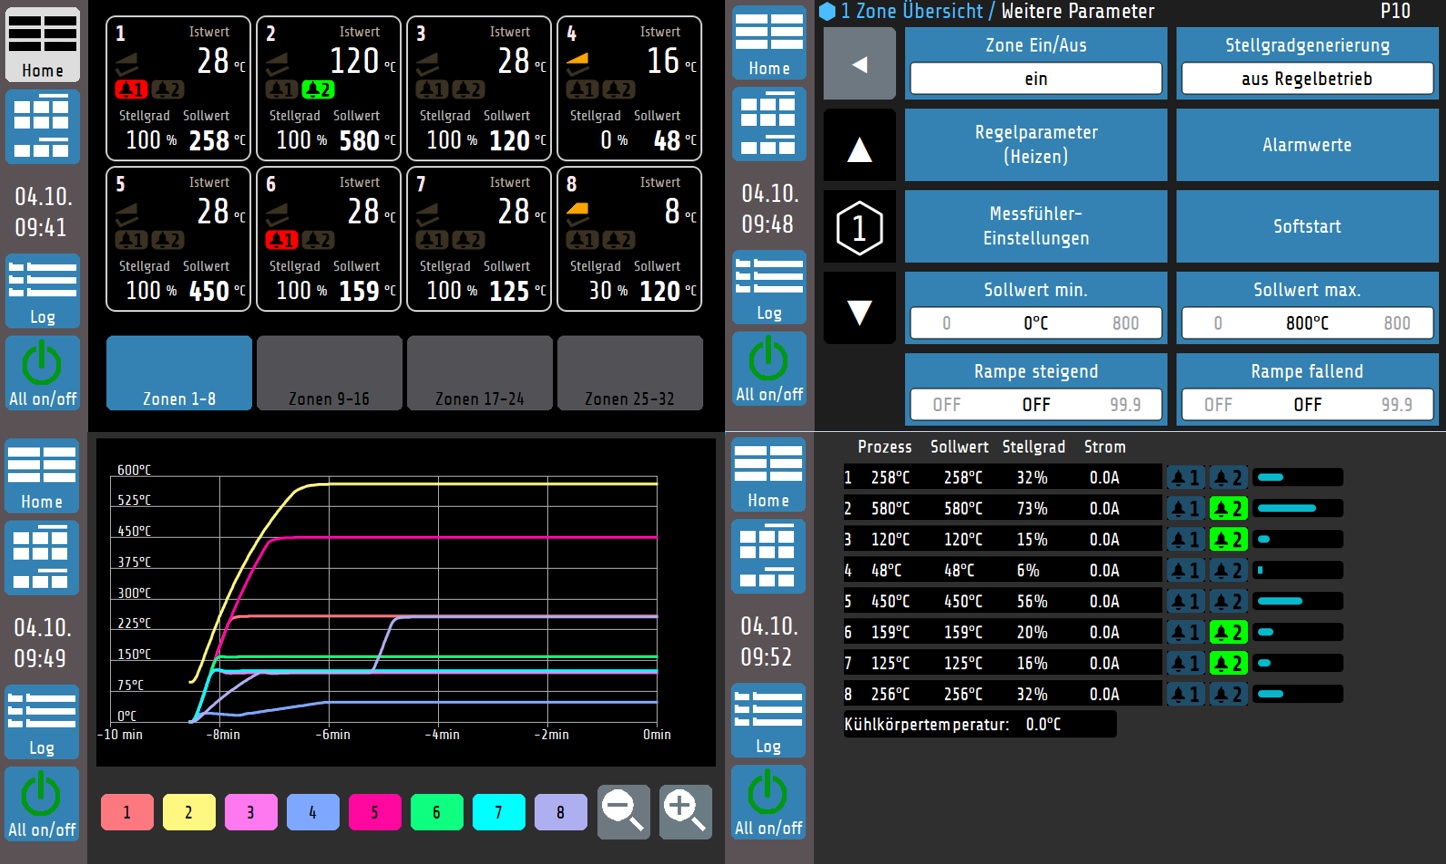Switch to the Zonen 9-16 tab

point(329,373)
